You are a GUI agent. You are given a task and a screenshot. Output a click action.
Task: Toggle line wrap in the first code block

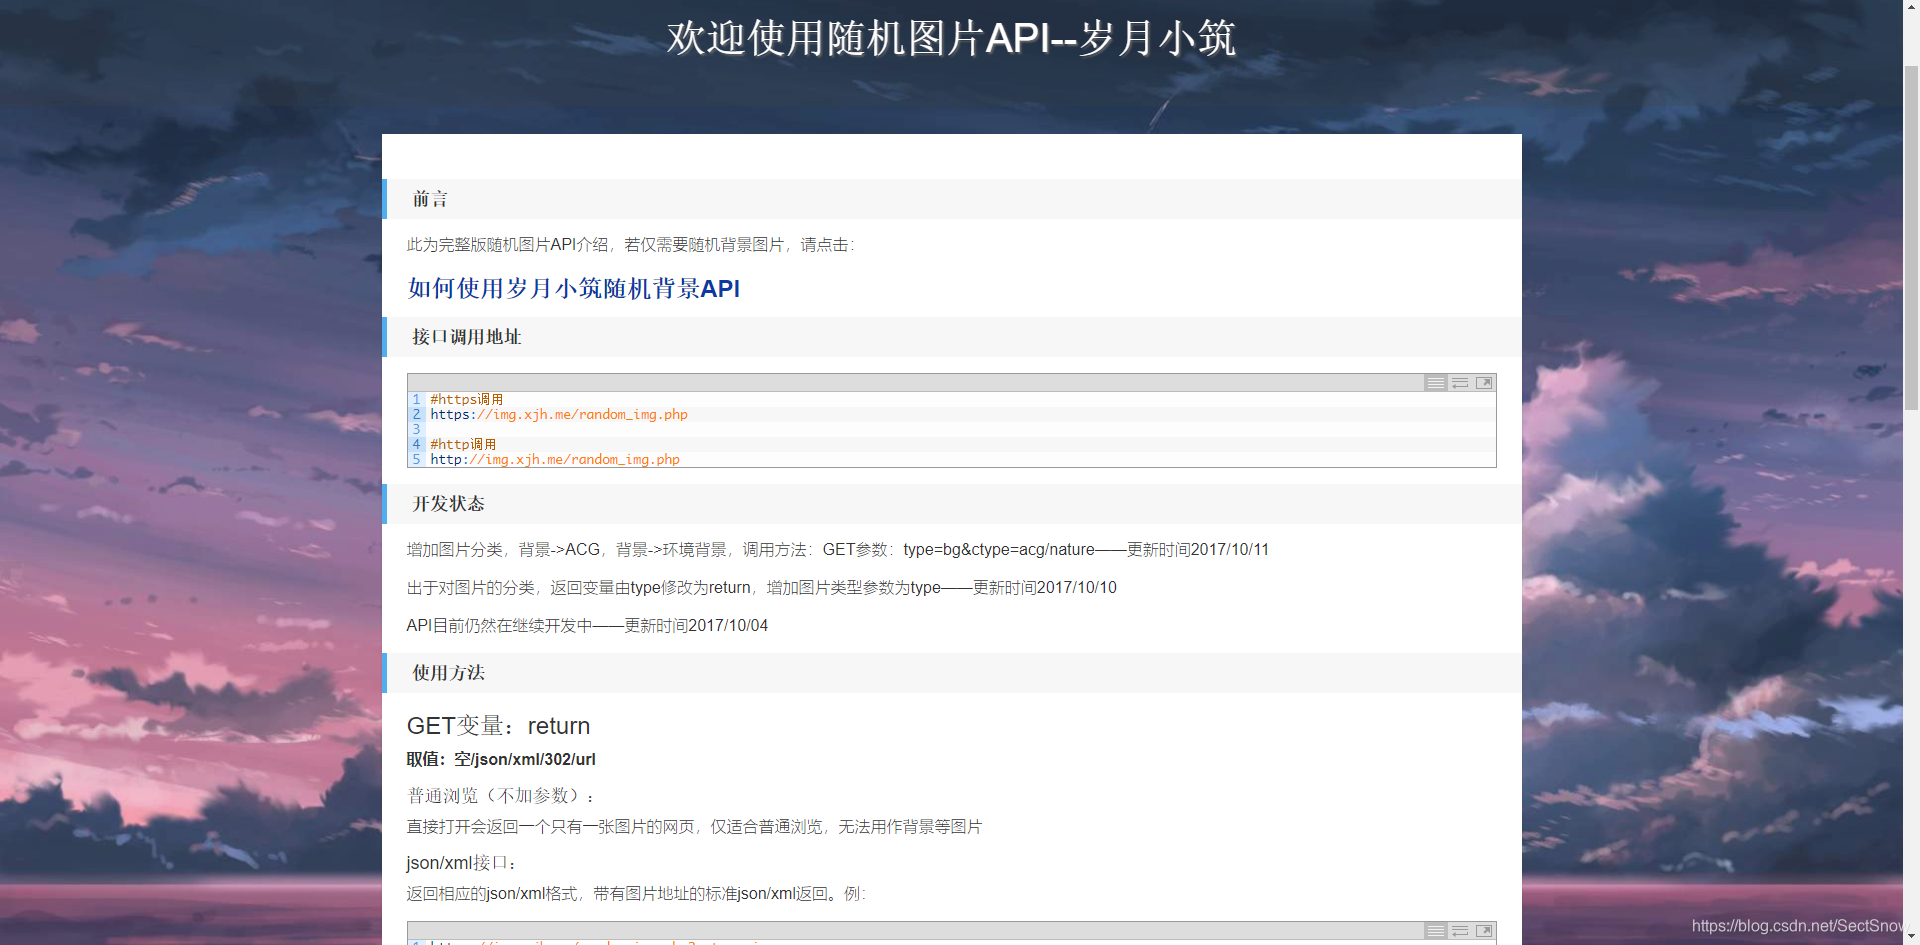pos(1460,383)
